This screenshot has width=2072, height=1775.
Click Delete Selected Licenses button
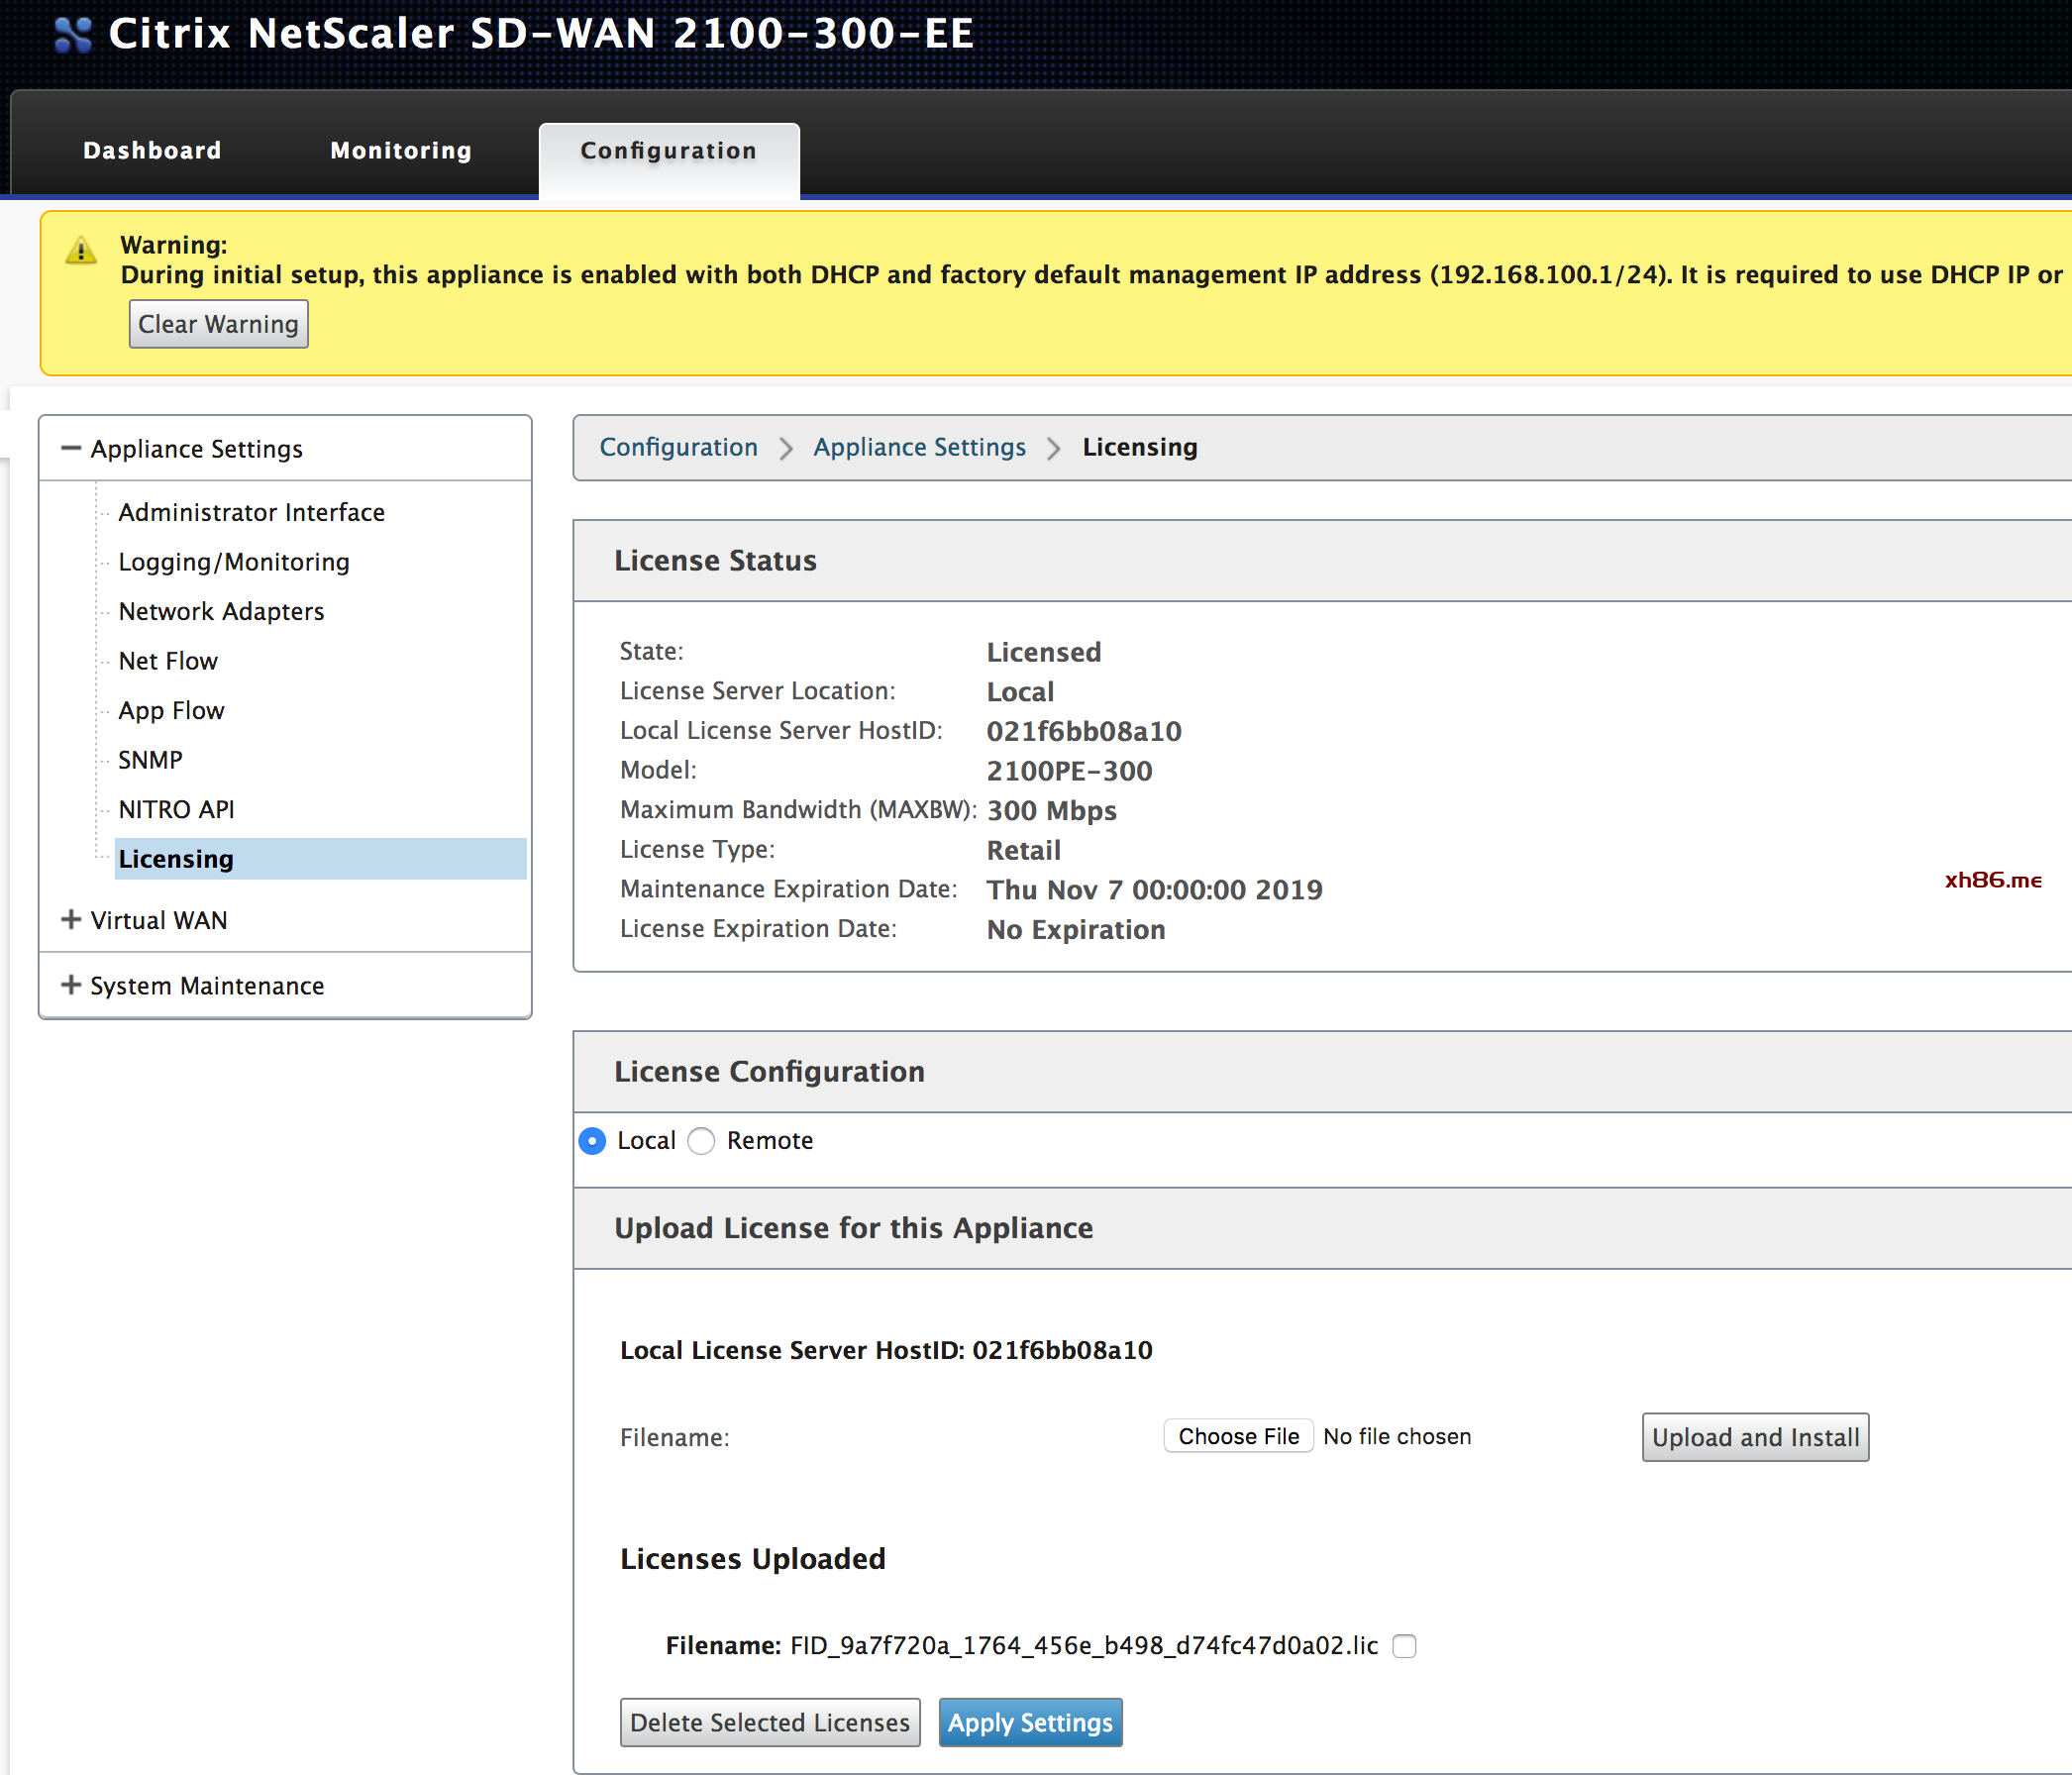point(771,1722)
